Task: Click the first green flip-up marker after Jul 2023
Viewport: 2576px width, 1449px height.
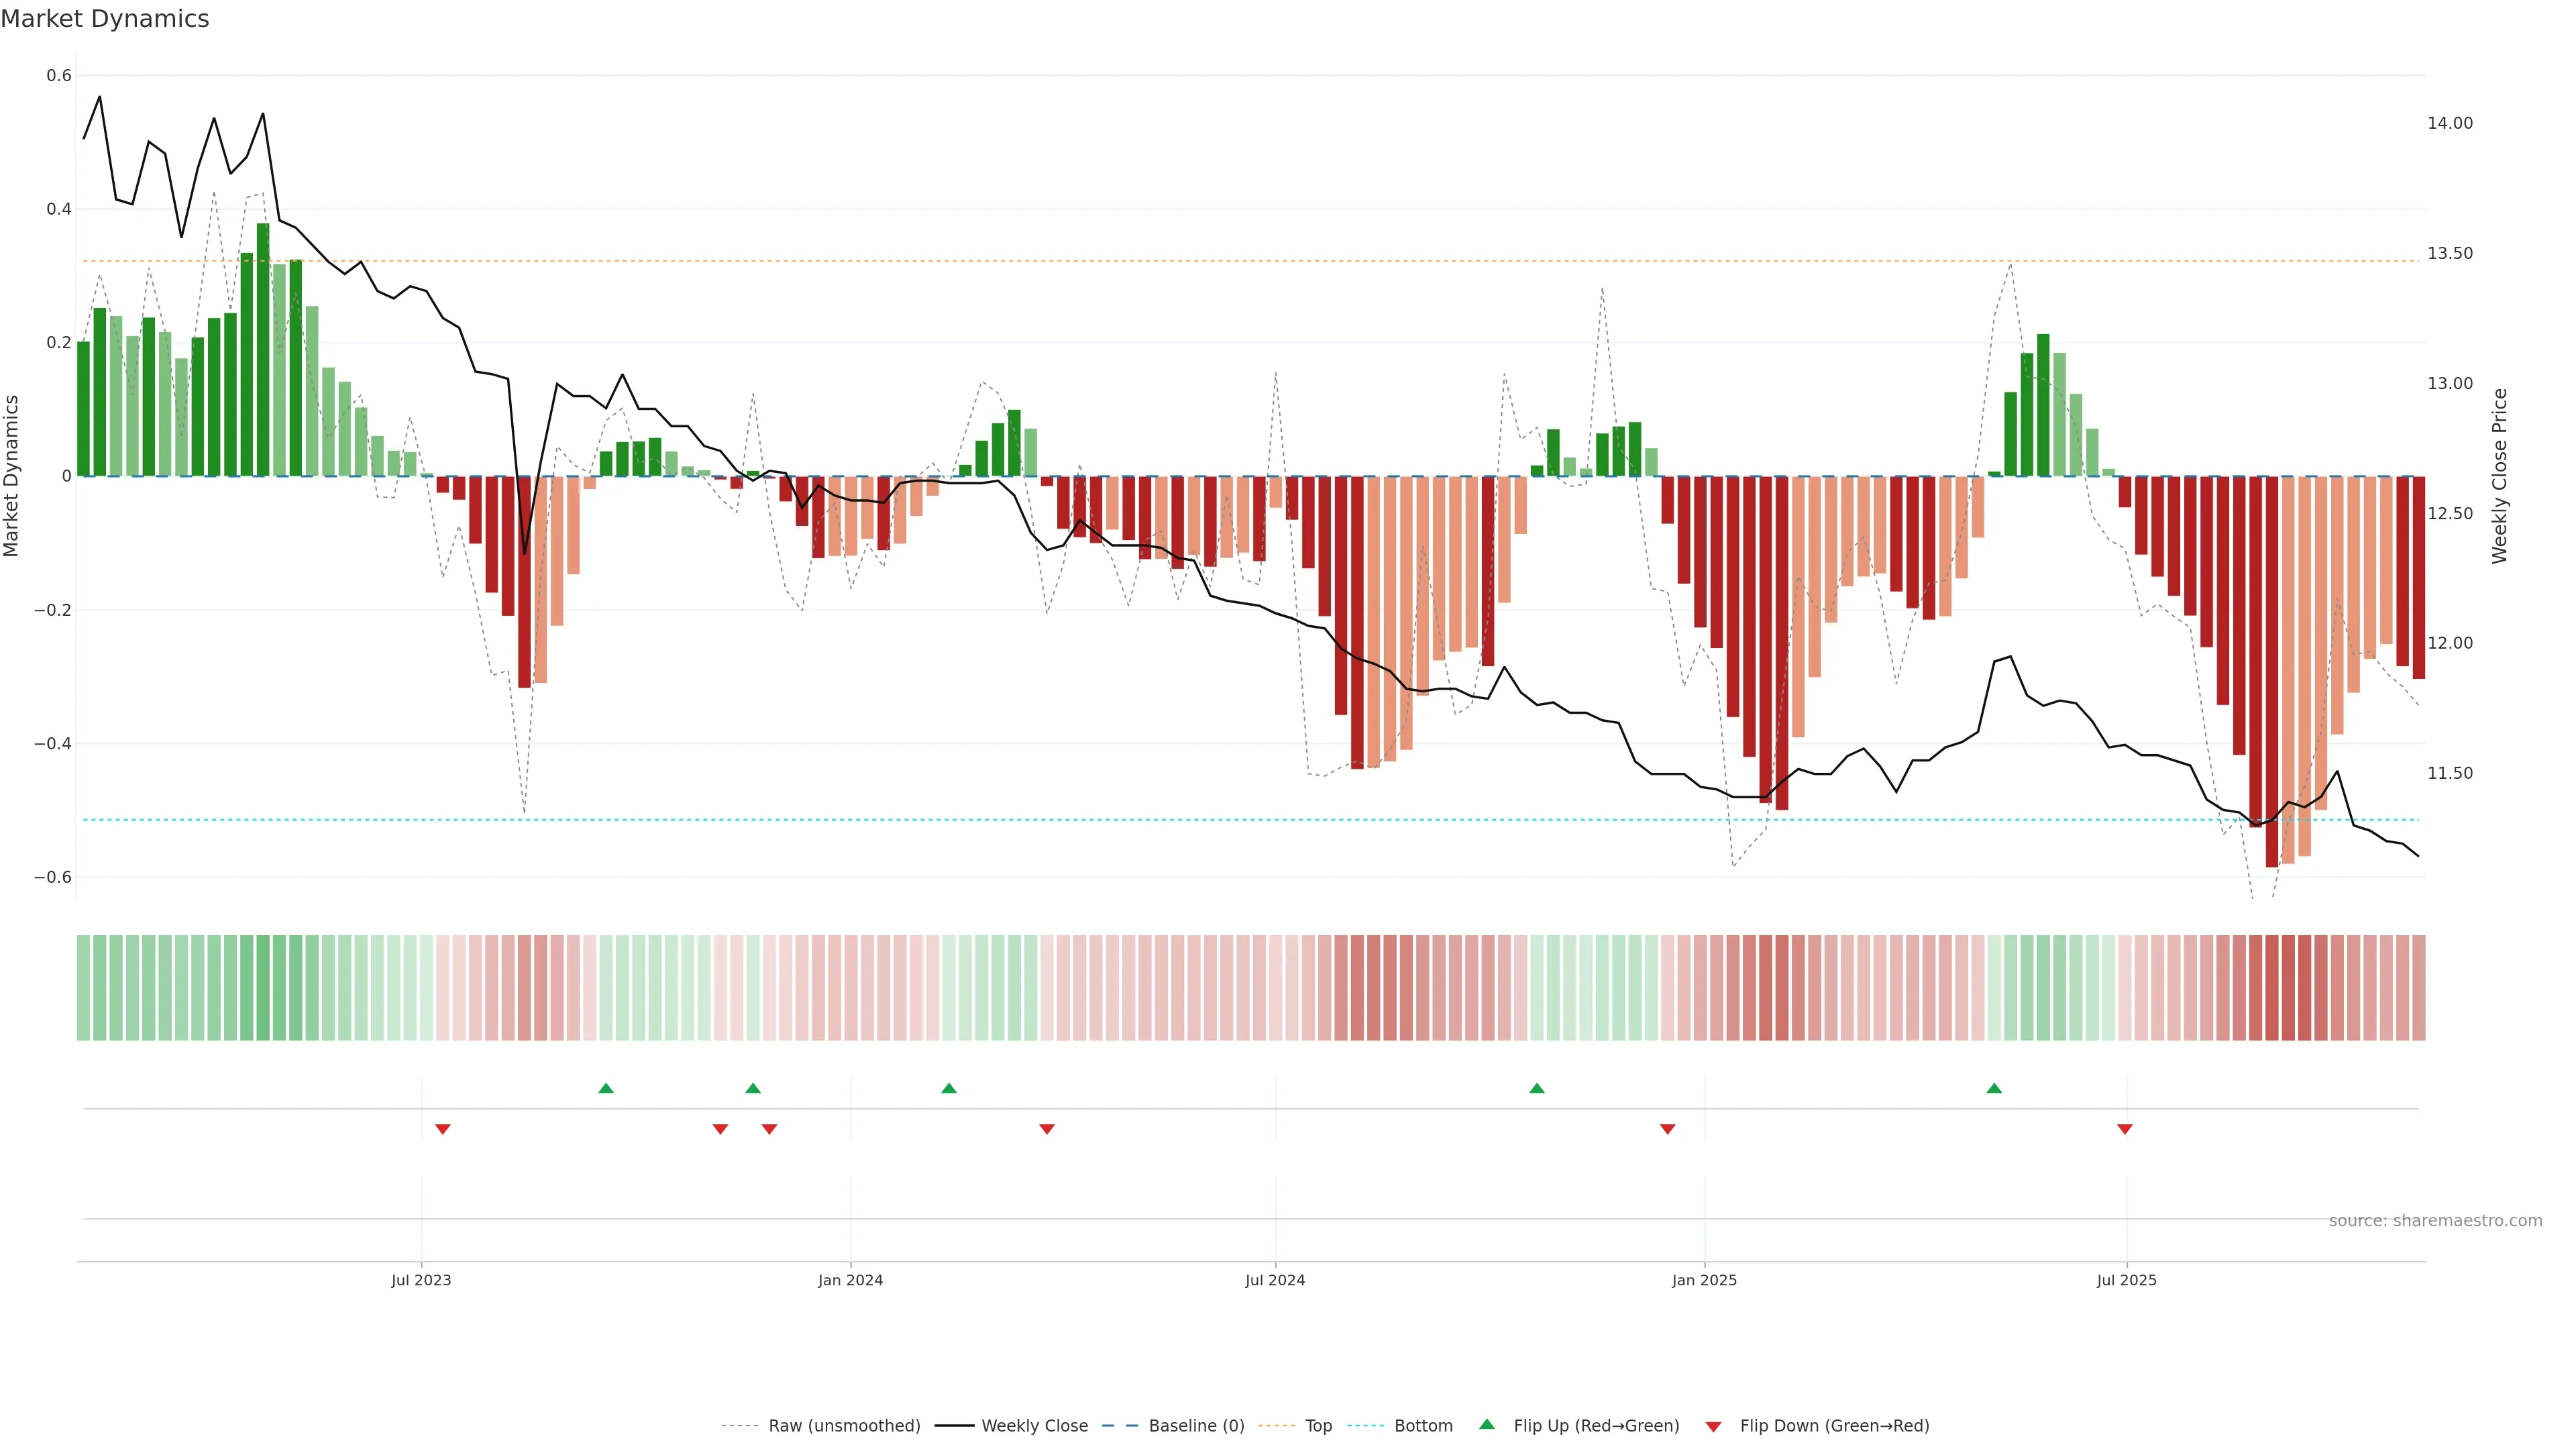Action: 606,1088
